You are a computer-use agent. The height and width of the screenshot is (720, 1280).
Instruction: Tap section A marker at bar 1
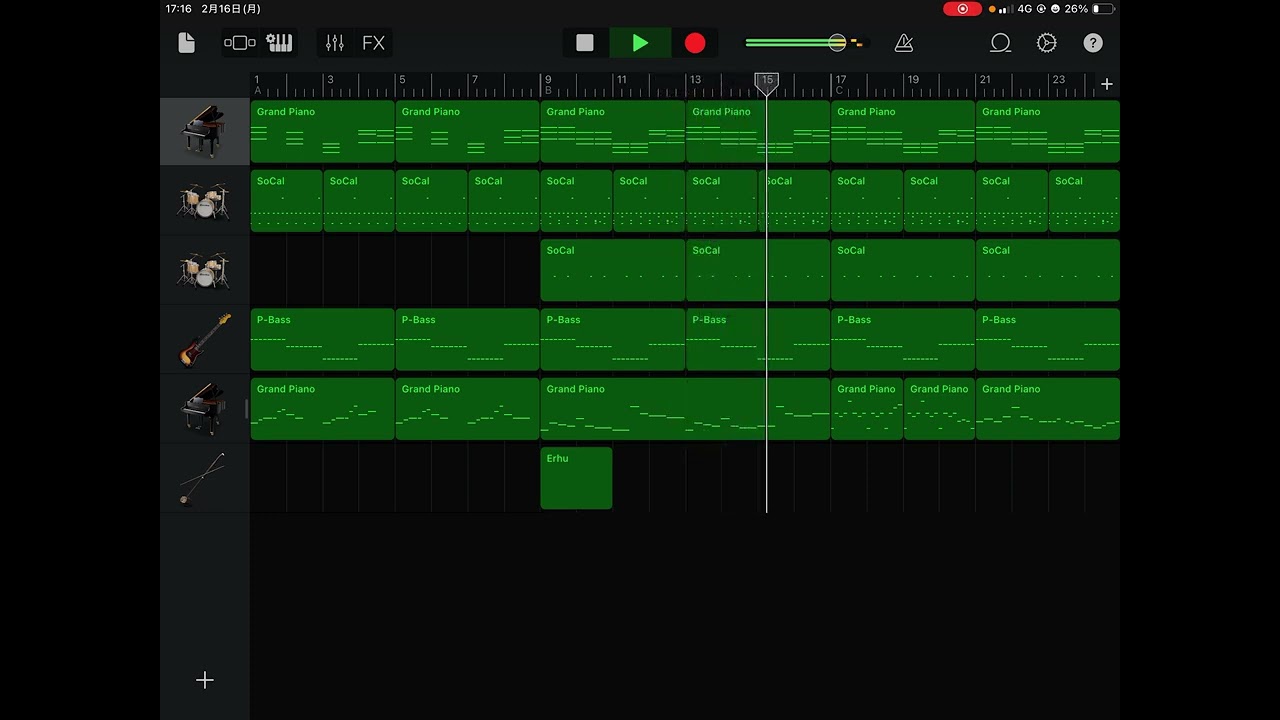(258, 91)
